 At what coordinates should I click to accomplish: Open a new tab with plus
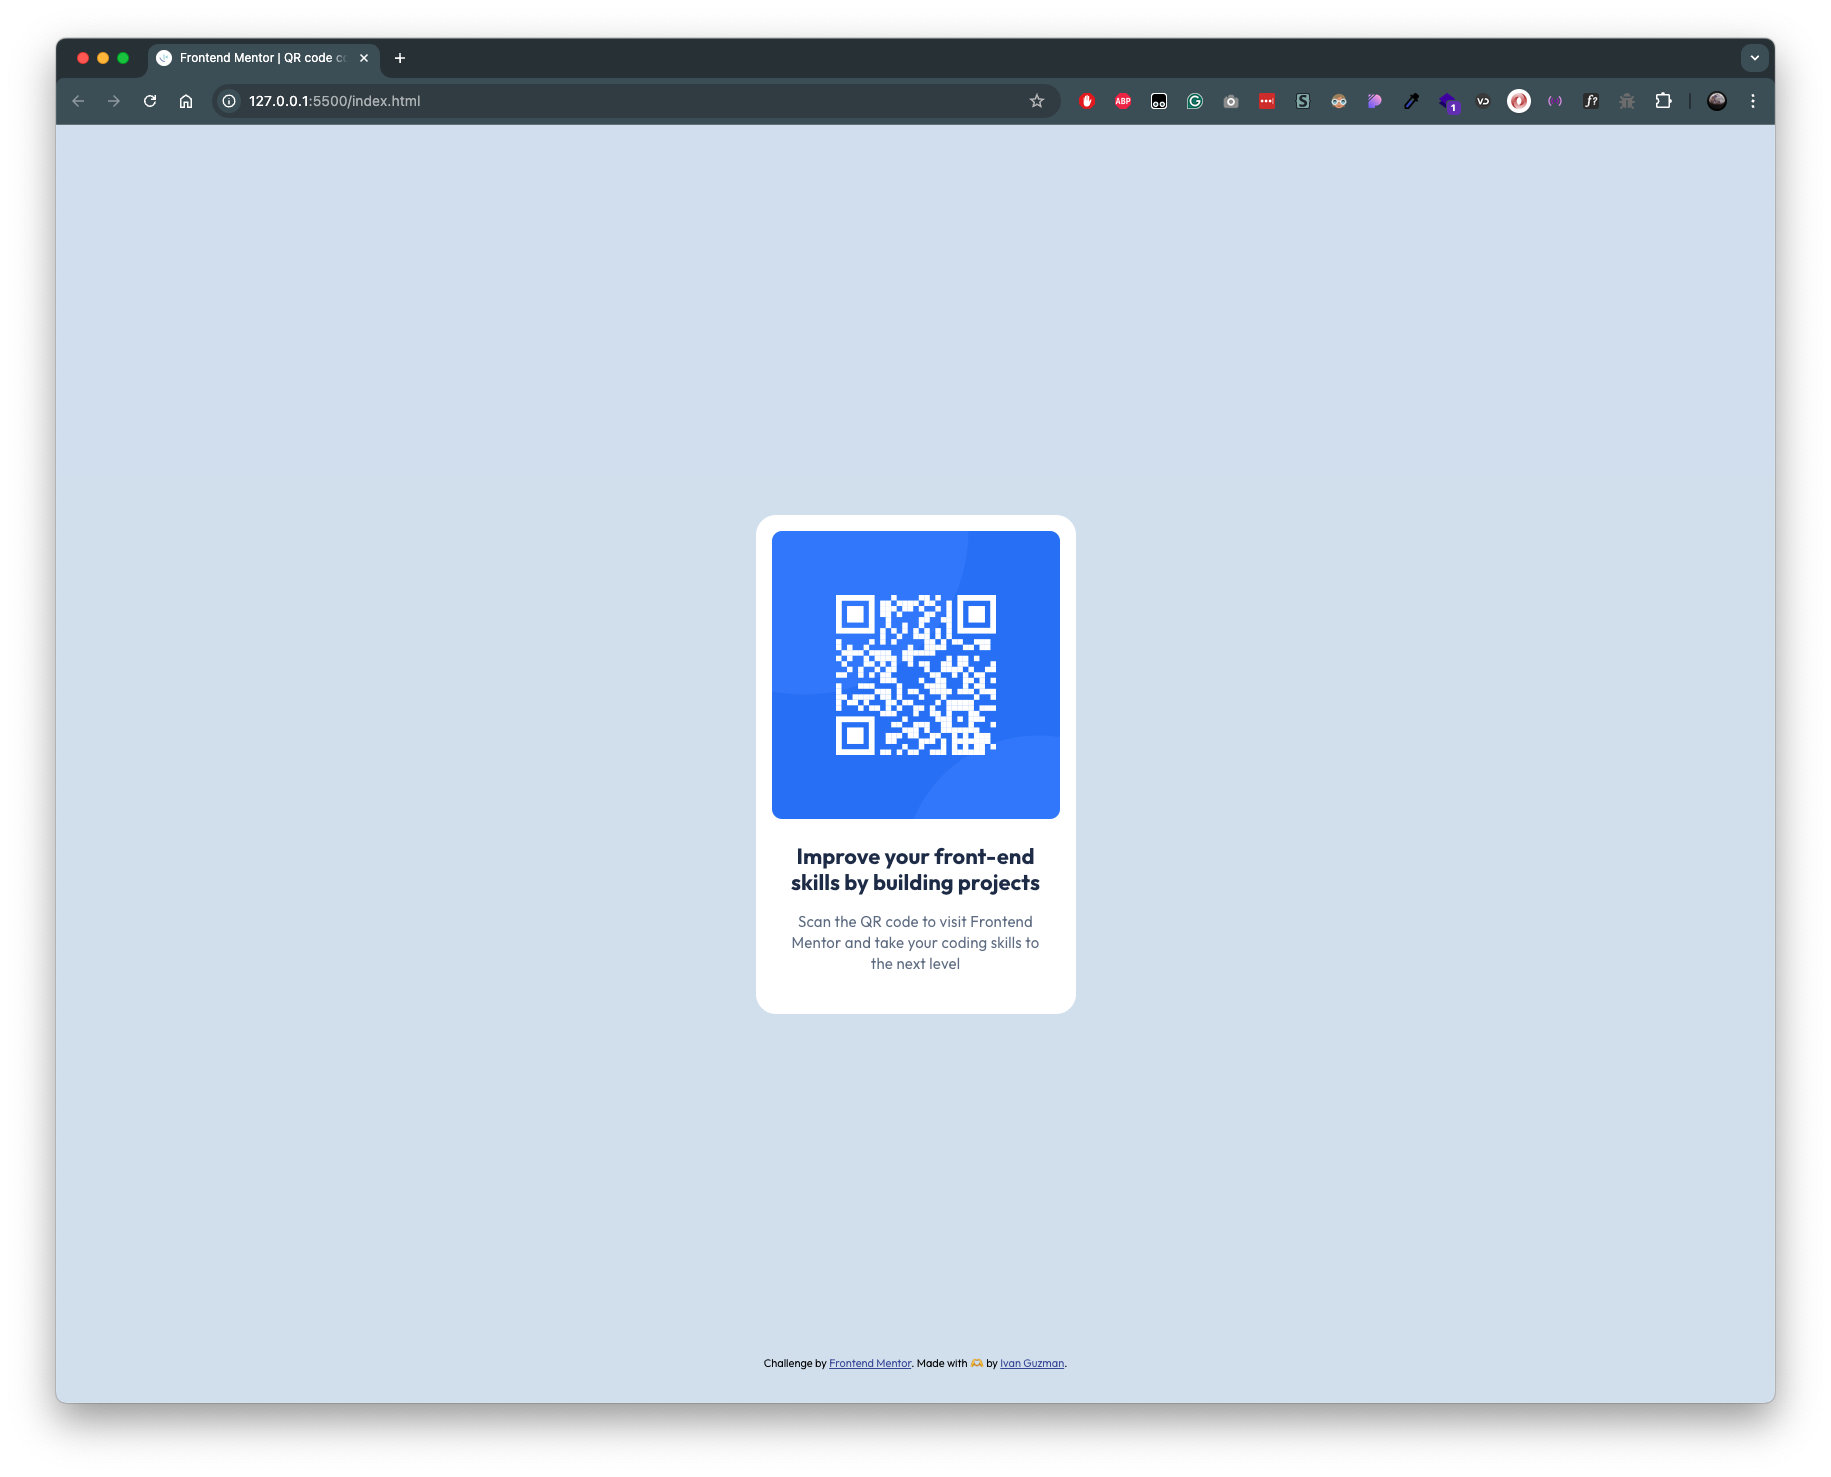[400, 58]
